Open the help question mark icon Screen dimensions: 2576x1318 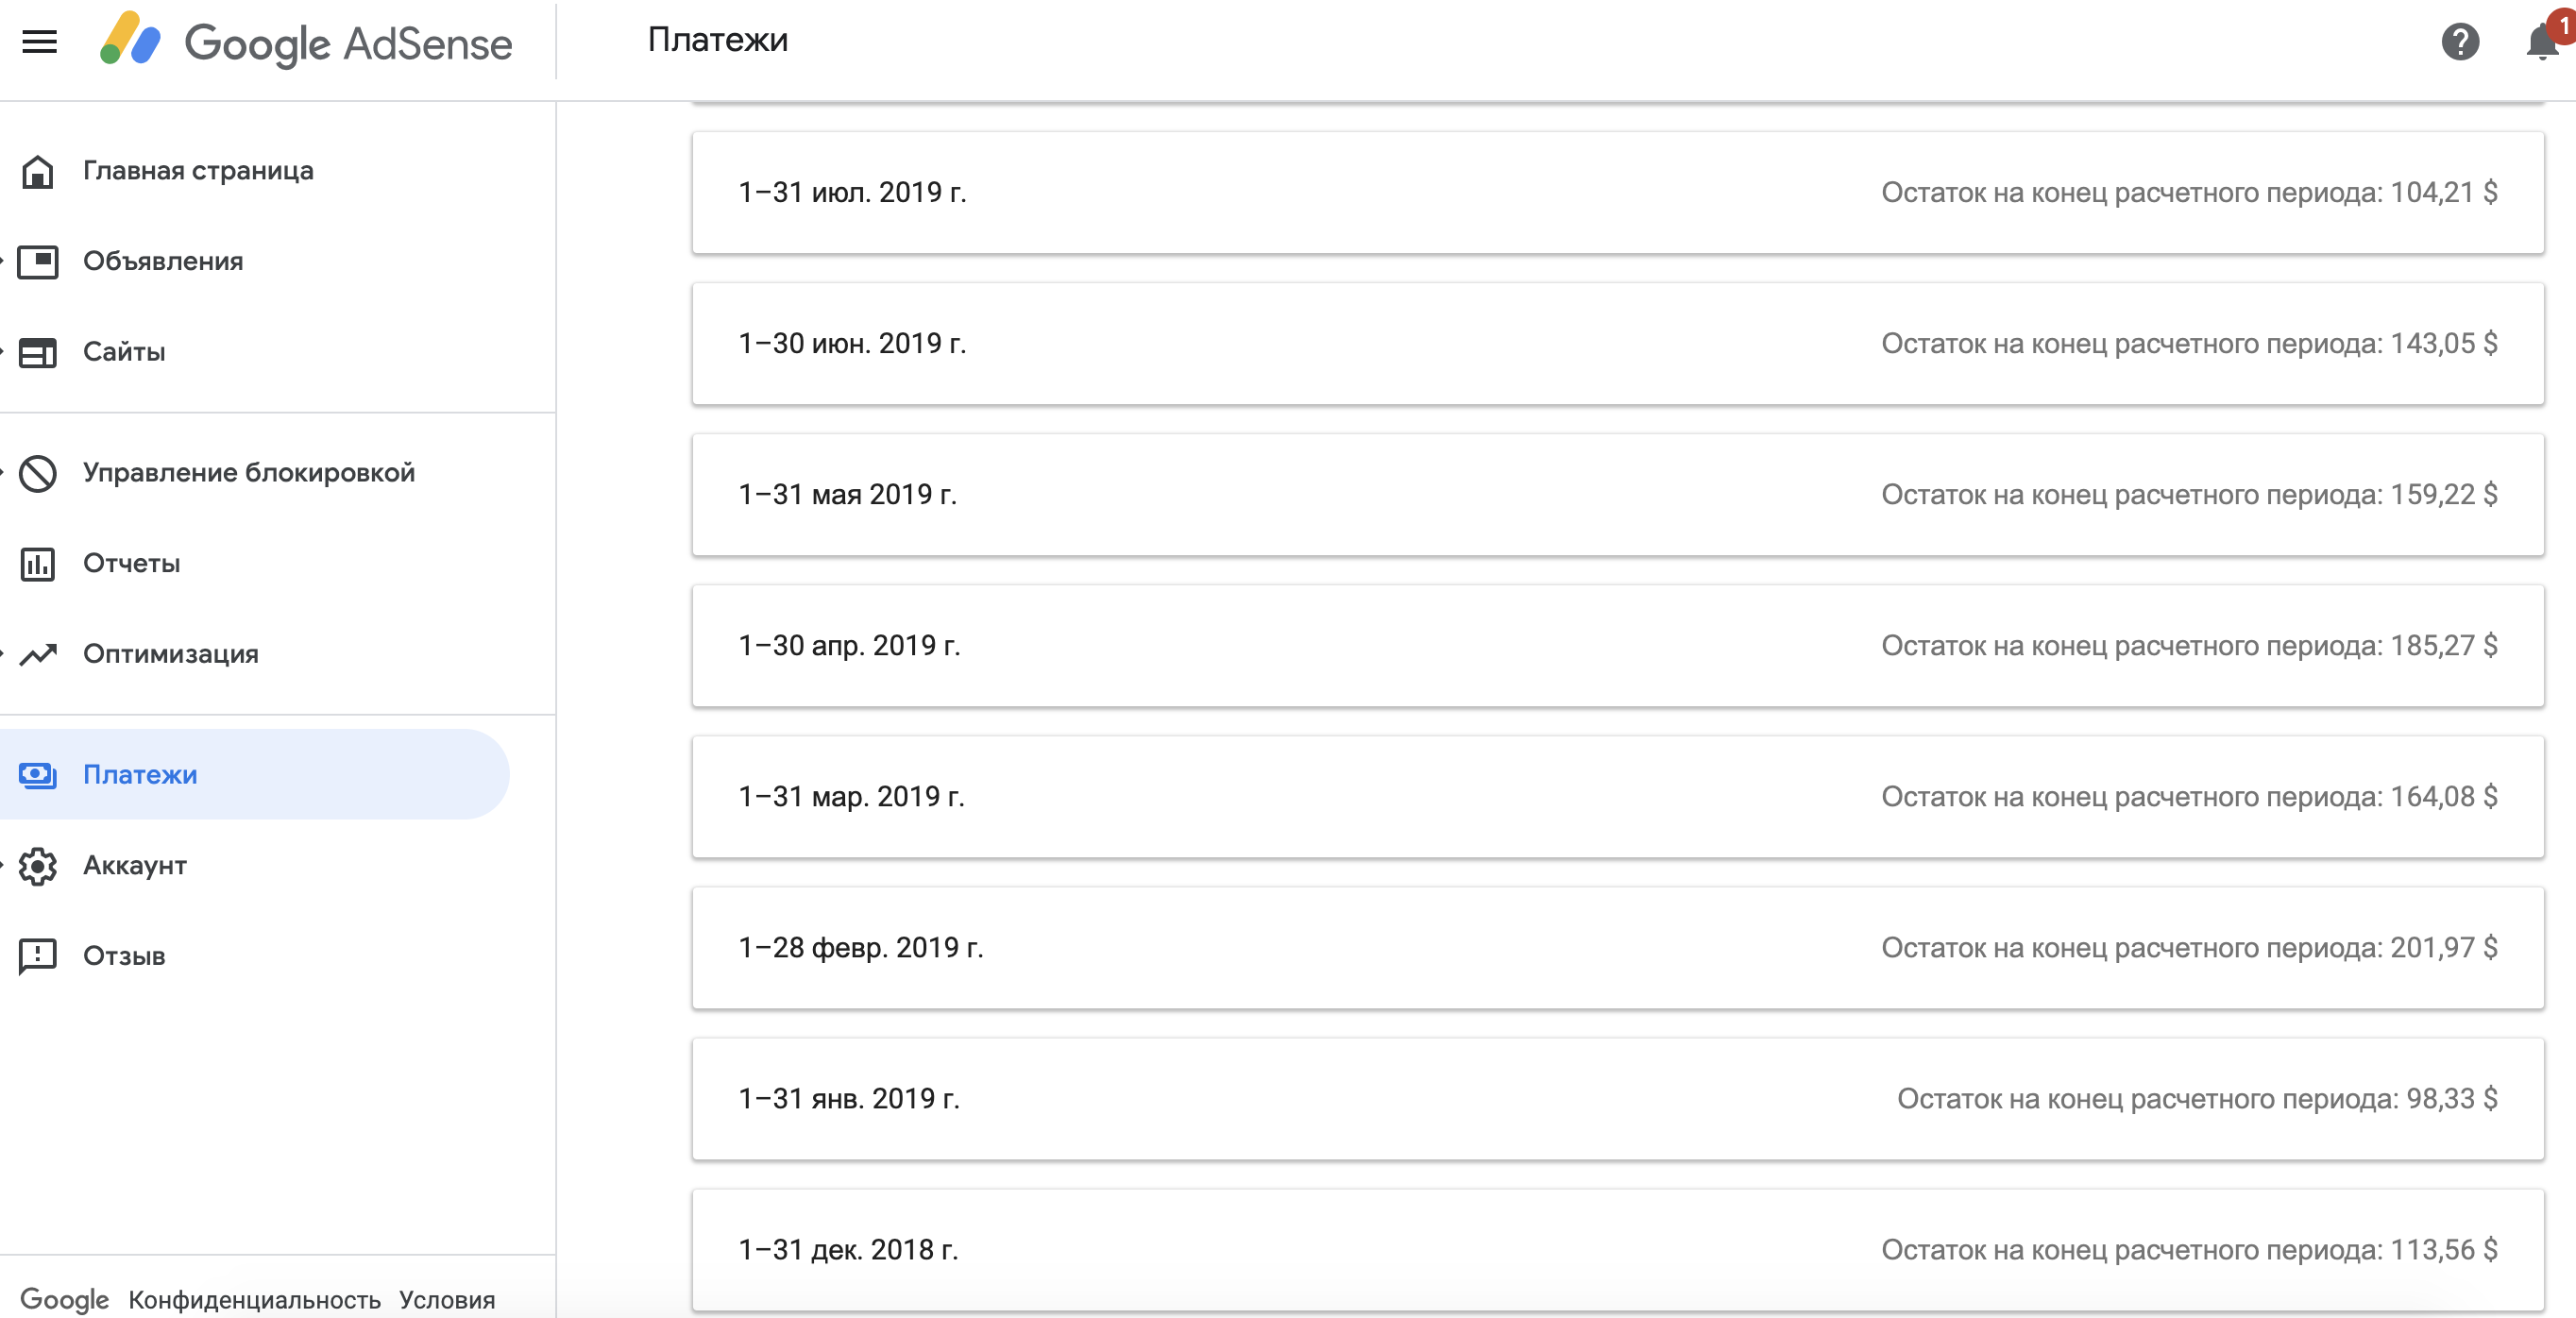point(2459,42)
